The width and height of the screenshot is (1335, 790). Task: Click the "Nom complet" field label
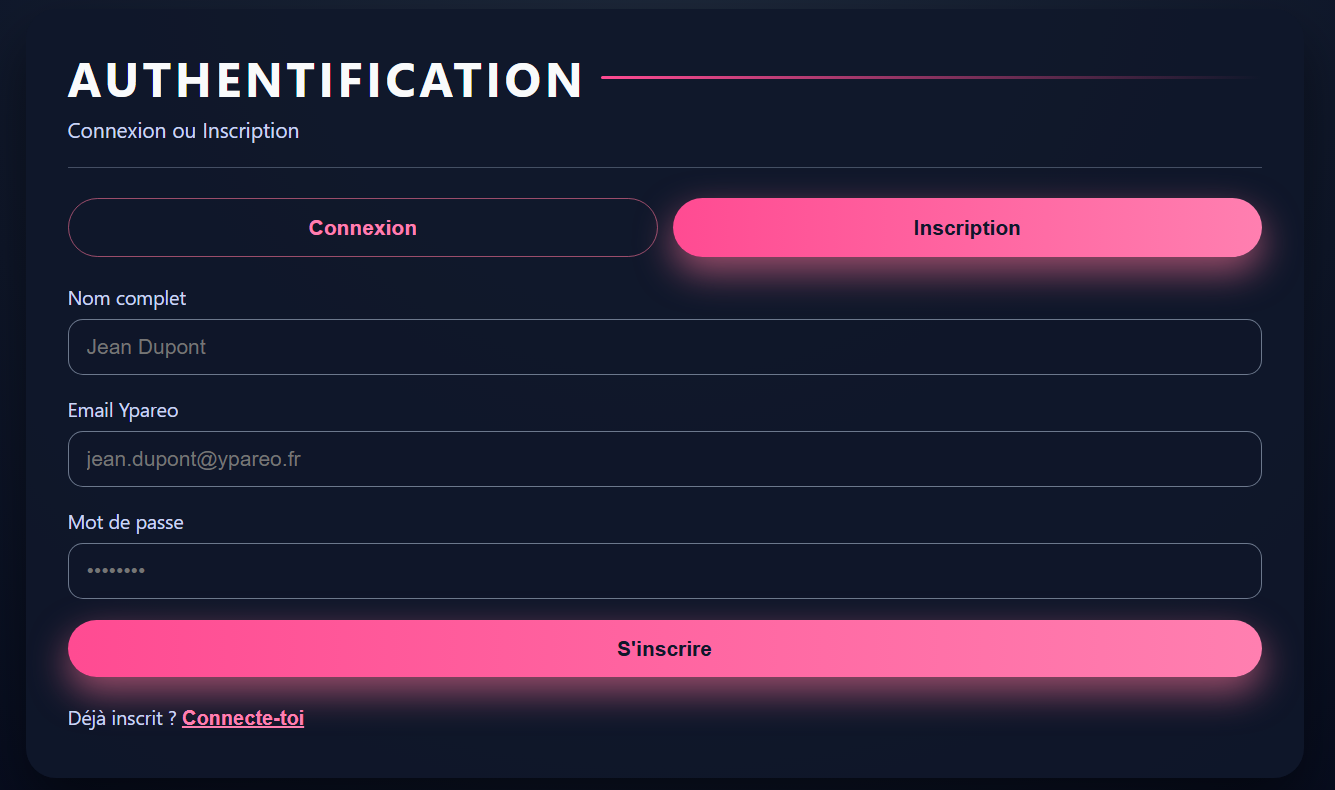[127, 298]
